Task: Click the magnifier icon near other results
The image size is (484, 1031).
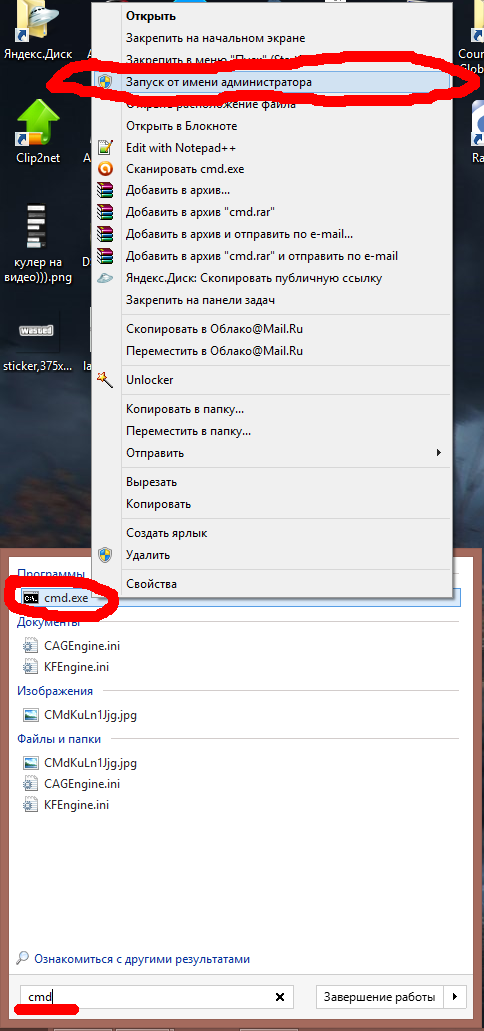Action: [23, 958]
